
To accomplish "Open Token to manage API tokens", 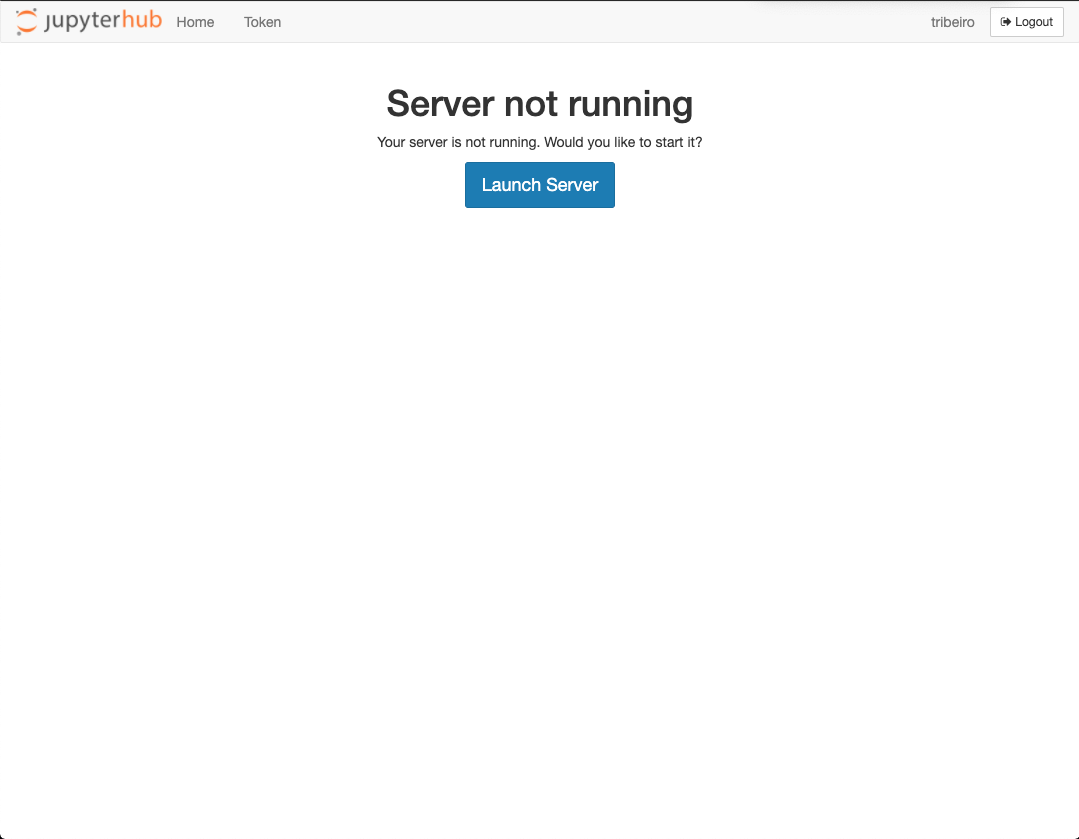I will (x=262, y=22).
